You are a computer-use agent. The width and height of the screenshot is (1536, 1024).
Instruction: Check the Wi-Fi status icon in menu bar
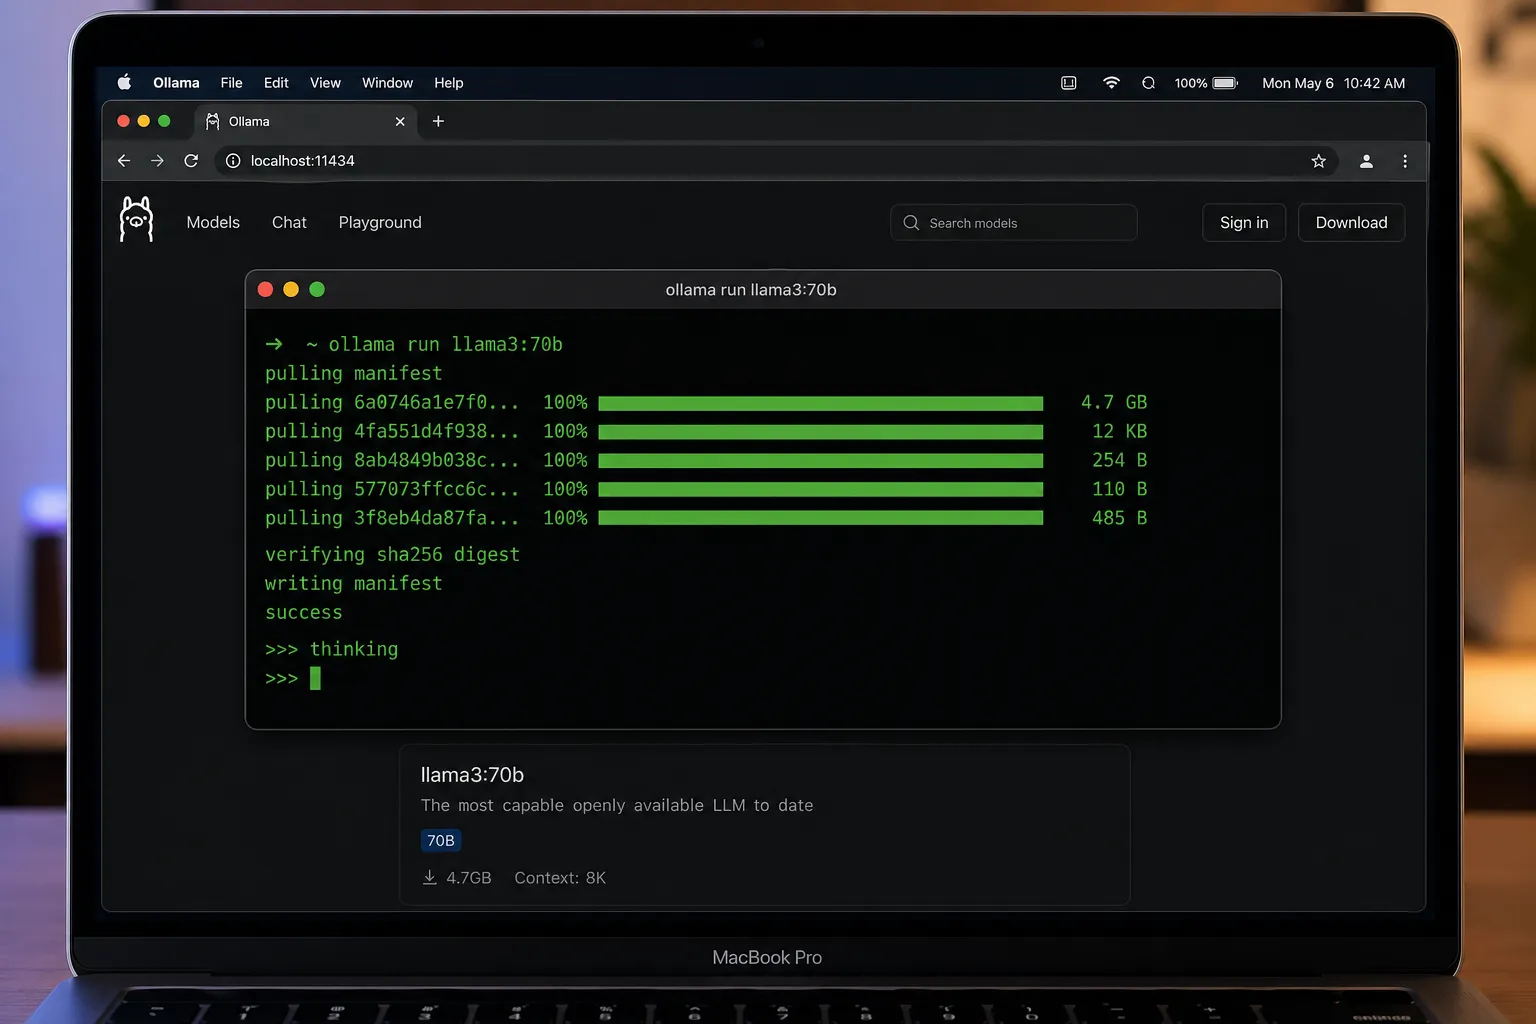[1111, 83]
